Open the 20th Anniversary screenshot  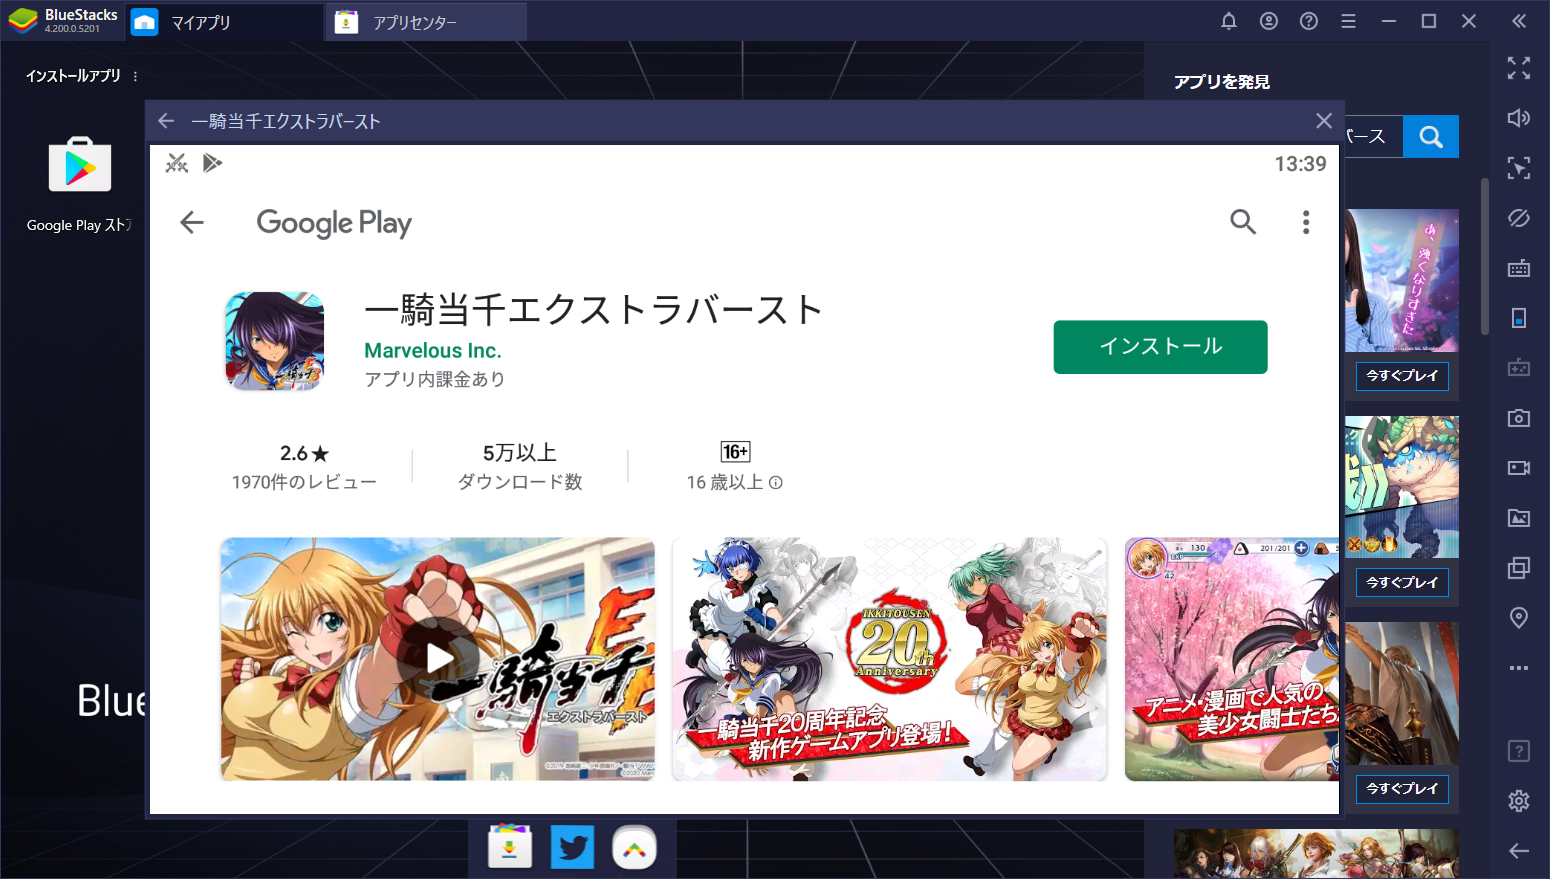(x=890, y=659)
